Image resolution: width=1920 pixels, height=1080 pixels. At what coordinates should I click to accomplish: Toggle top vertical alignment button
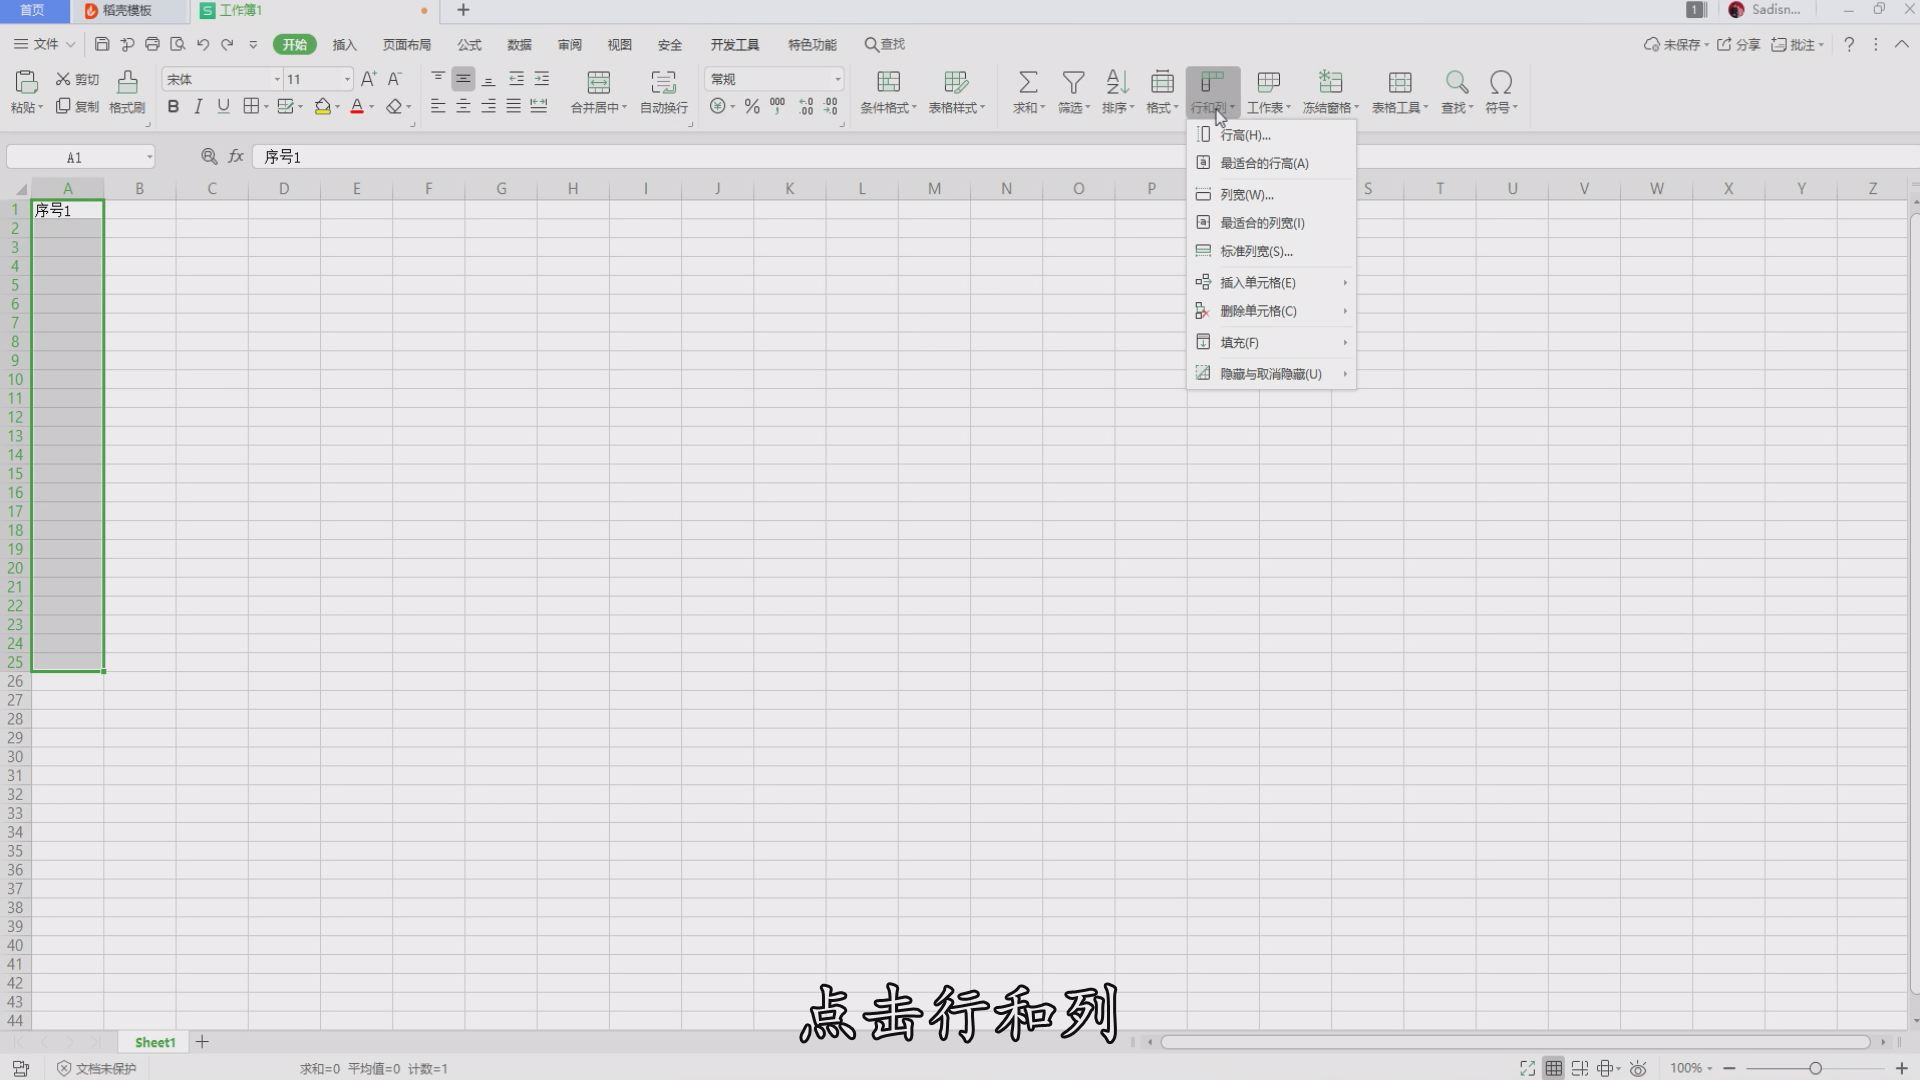coord(438,79)
